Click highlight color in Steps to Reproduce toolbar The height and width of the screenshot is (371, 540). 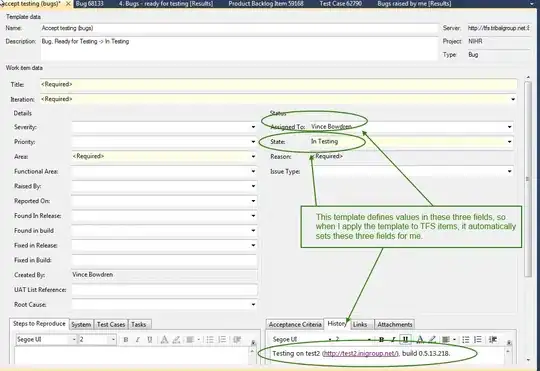(x=176, y=340)
